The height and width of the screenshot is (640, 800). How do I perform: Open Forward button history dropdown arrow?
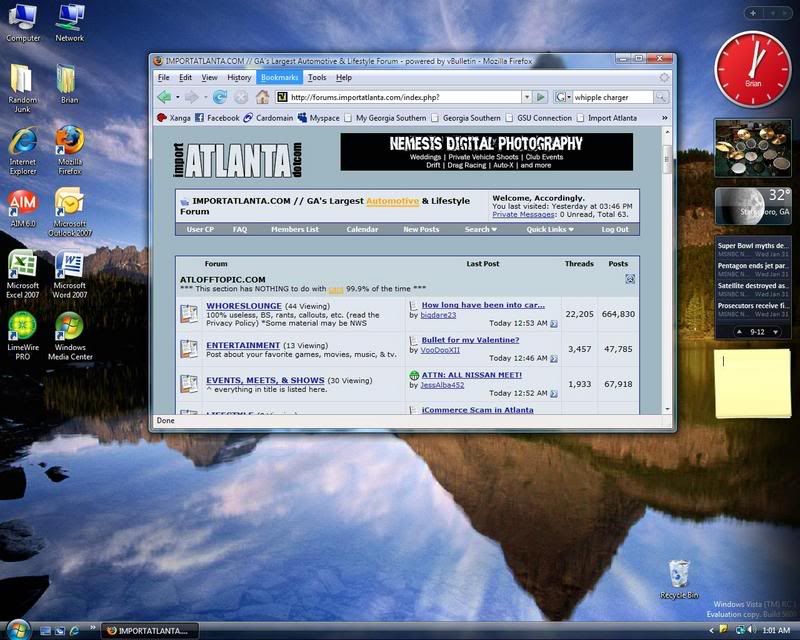[205, 97]
